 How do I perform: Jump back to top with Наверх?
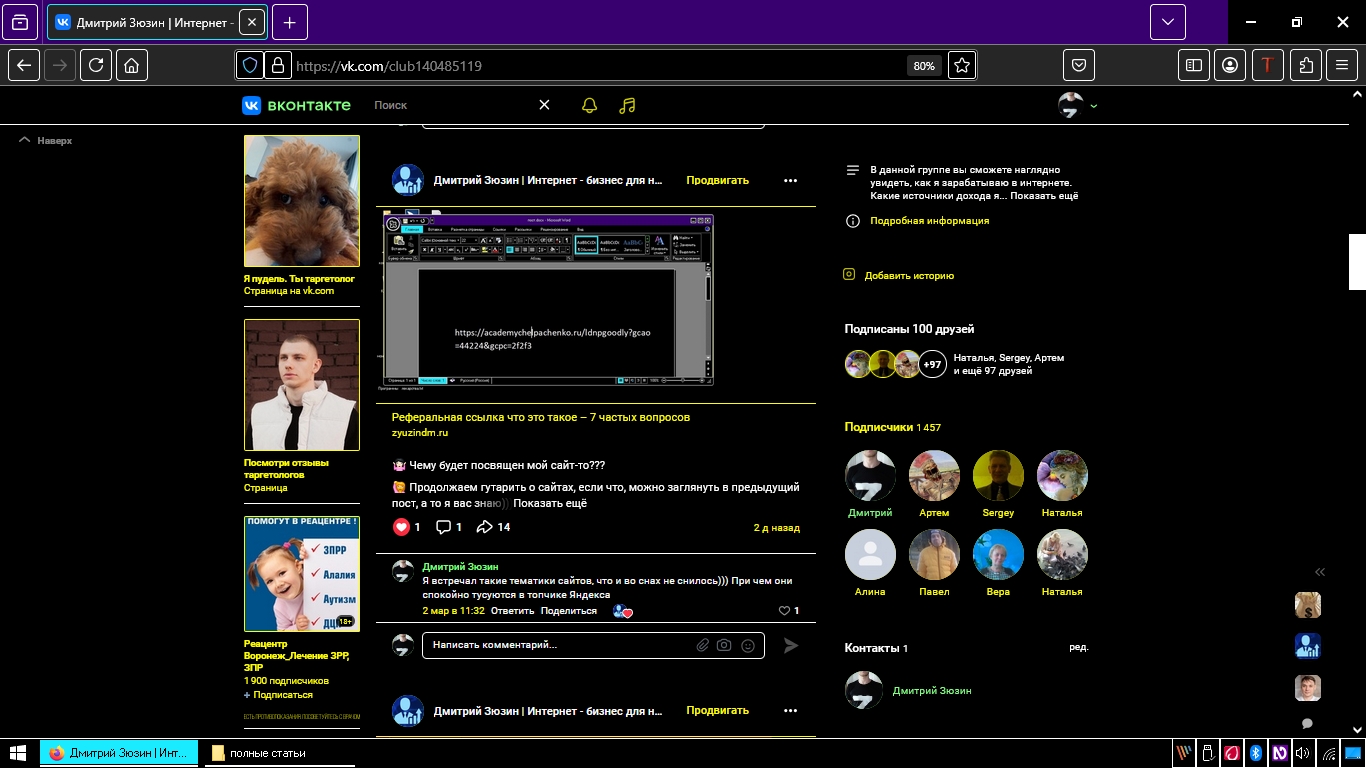coord(47,141)
